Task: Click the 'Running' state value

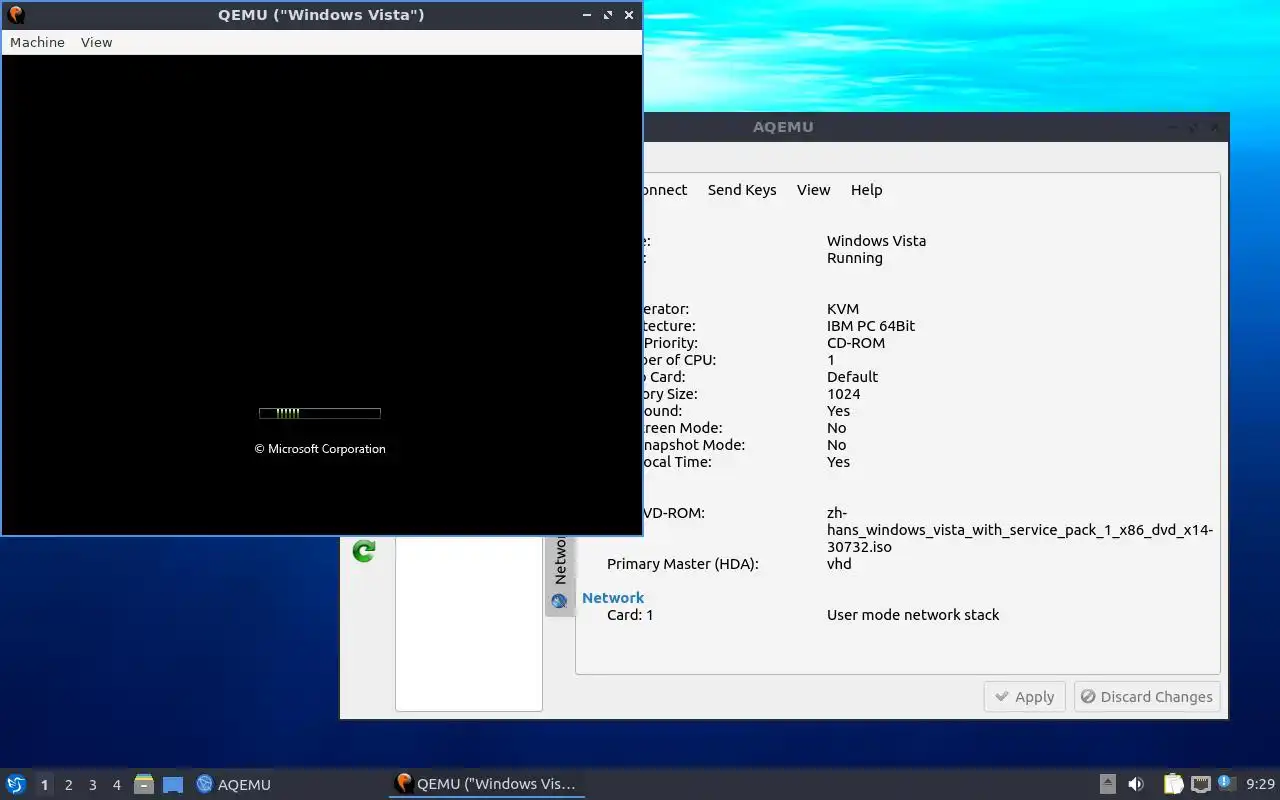Action: pyautogui.click(x=855, y=258)
